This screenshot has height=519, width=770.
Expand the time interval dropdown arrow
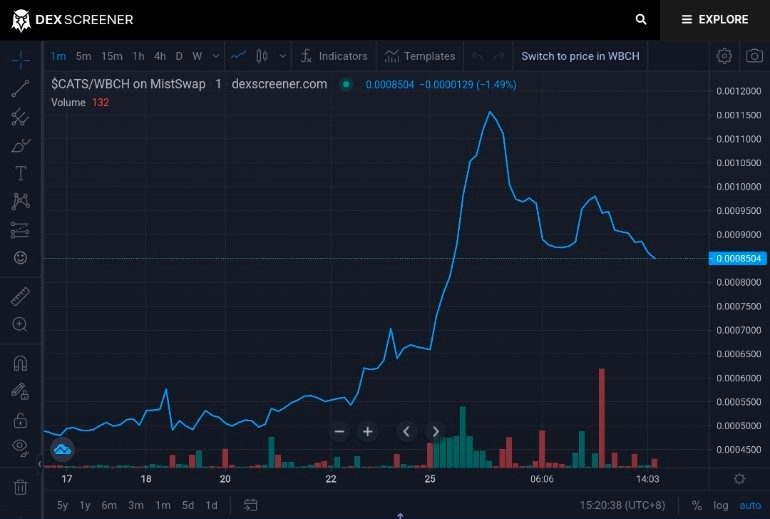[x=216, y=56]
